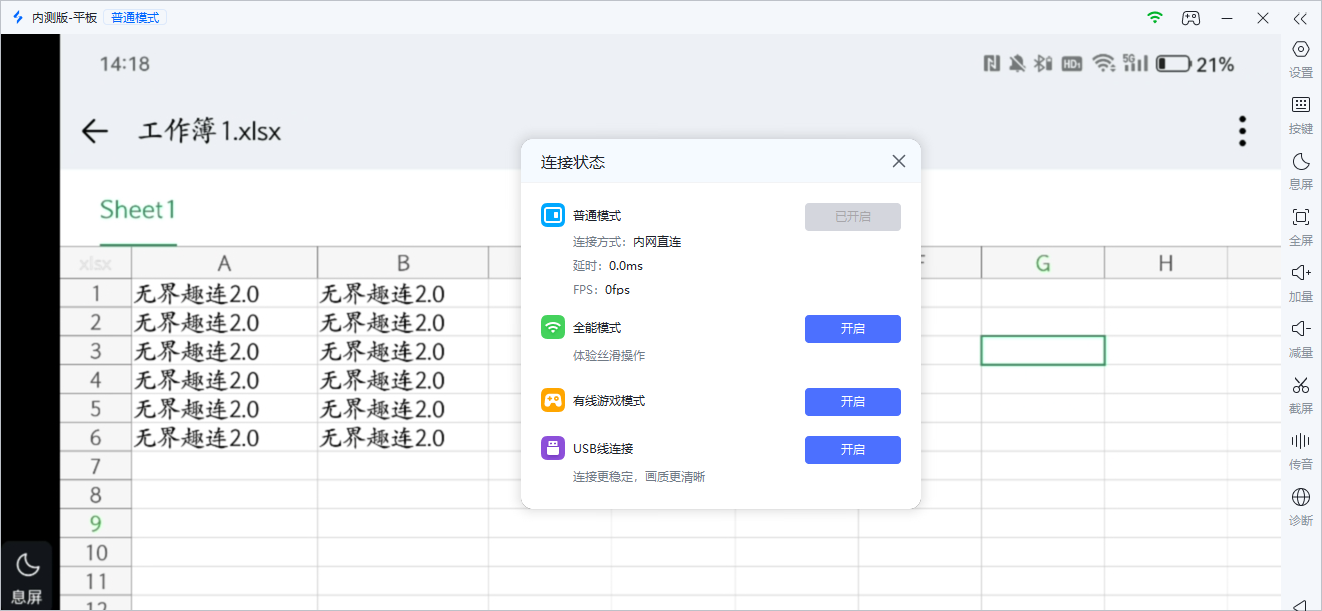Open the 传音 audio transfer feature

[x=1300, y=450]
